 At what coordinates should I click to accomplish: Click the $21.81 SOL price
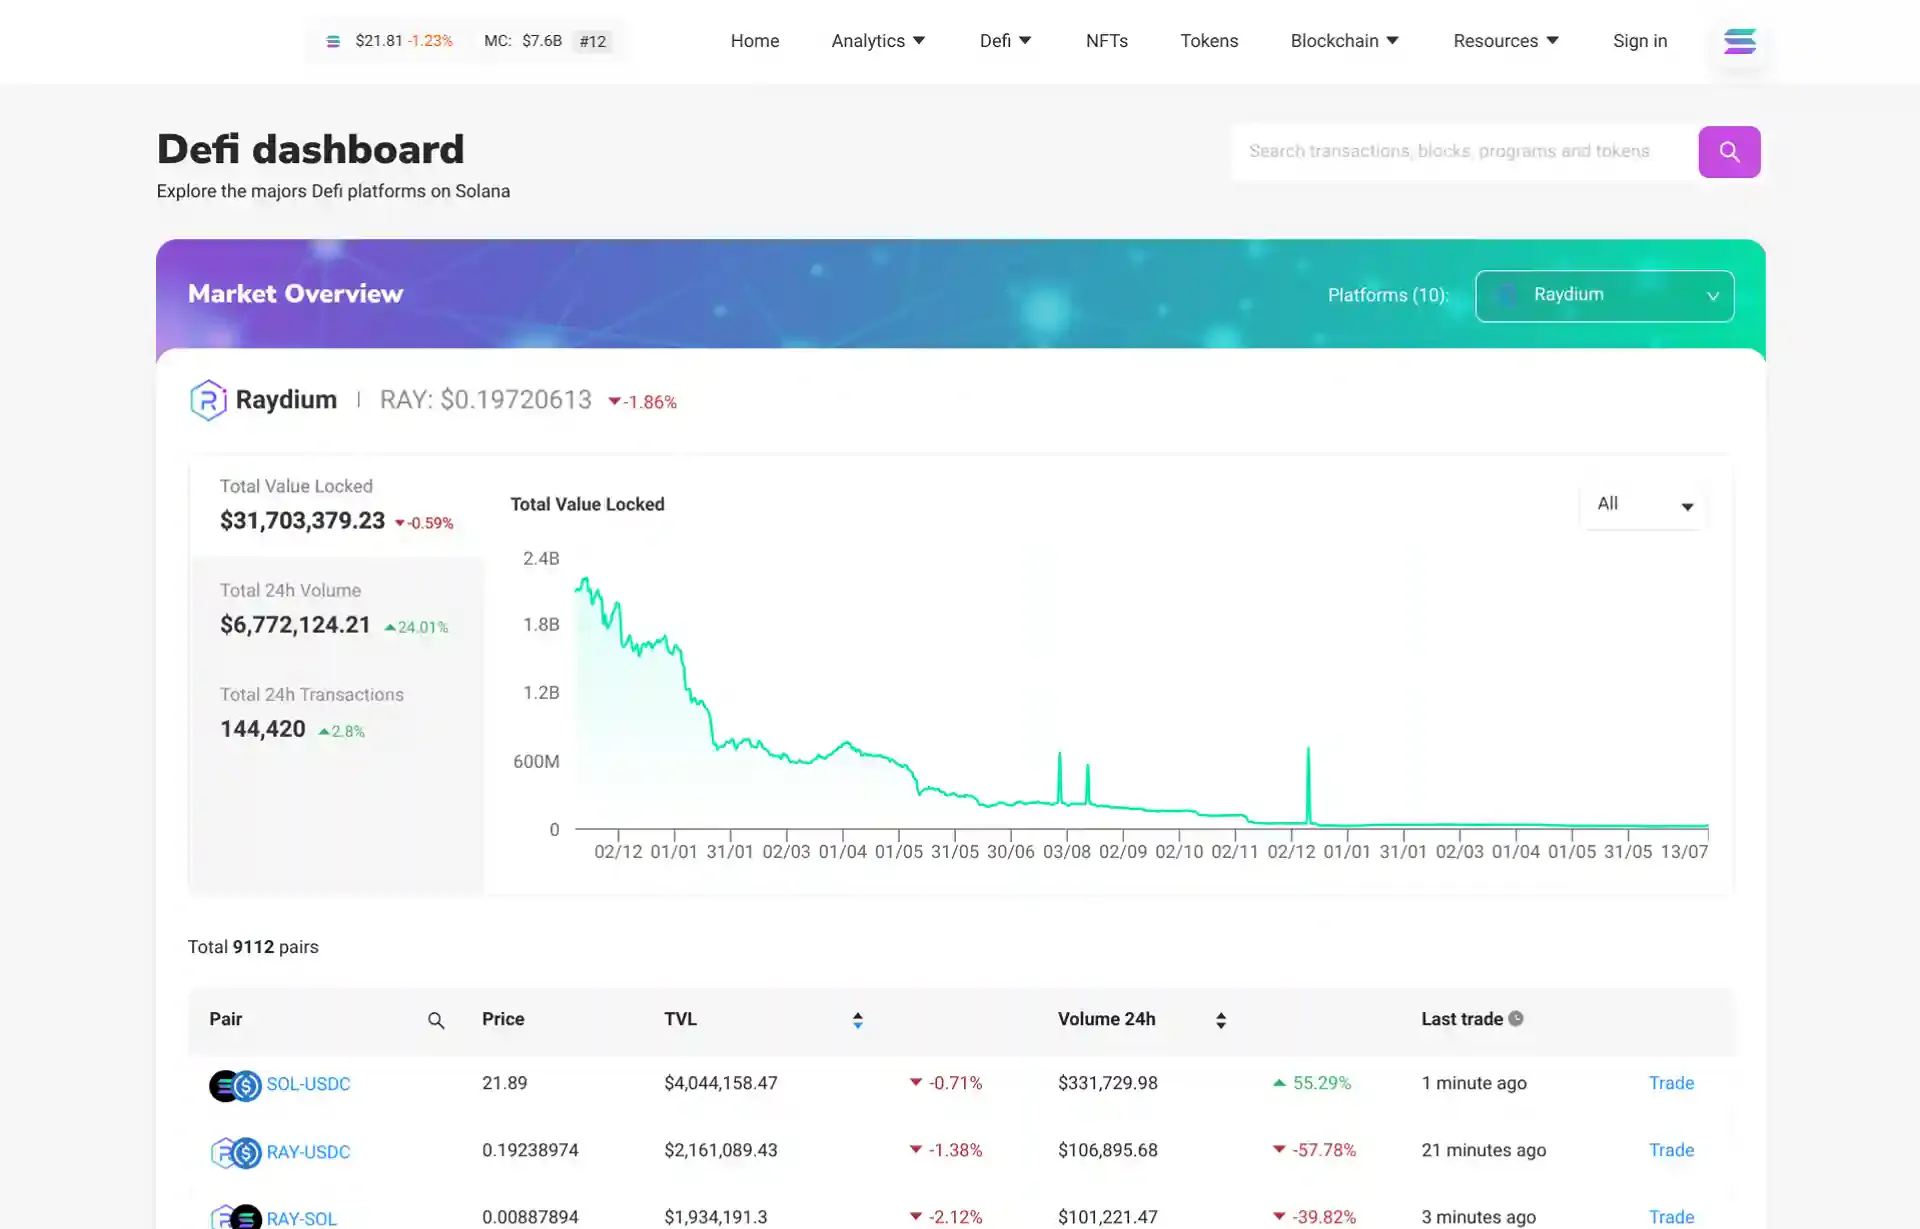tap(378, 41)
